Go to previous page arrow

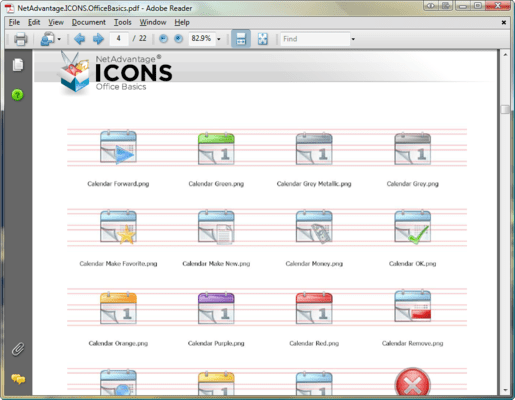(79, 39)
